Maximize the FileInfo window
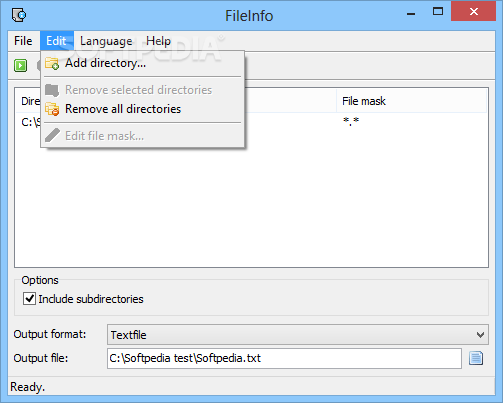Viewport: 503px width, 403px height. (x=438, y=12)
